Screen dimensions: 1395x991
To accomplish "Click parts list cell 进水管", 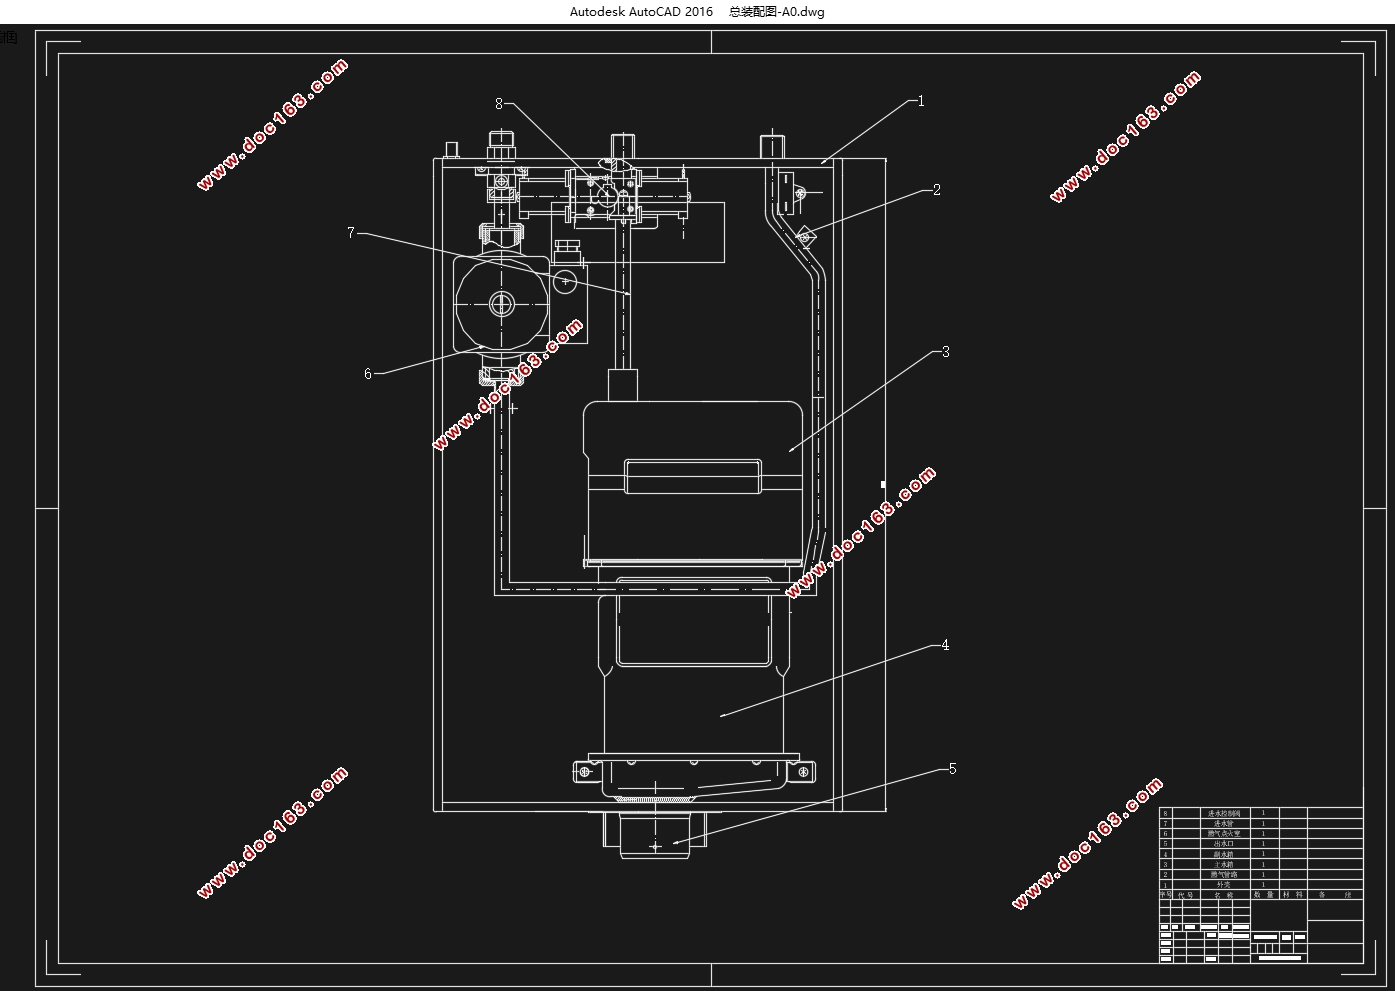I will coord(1224,824).
